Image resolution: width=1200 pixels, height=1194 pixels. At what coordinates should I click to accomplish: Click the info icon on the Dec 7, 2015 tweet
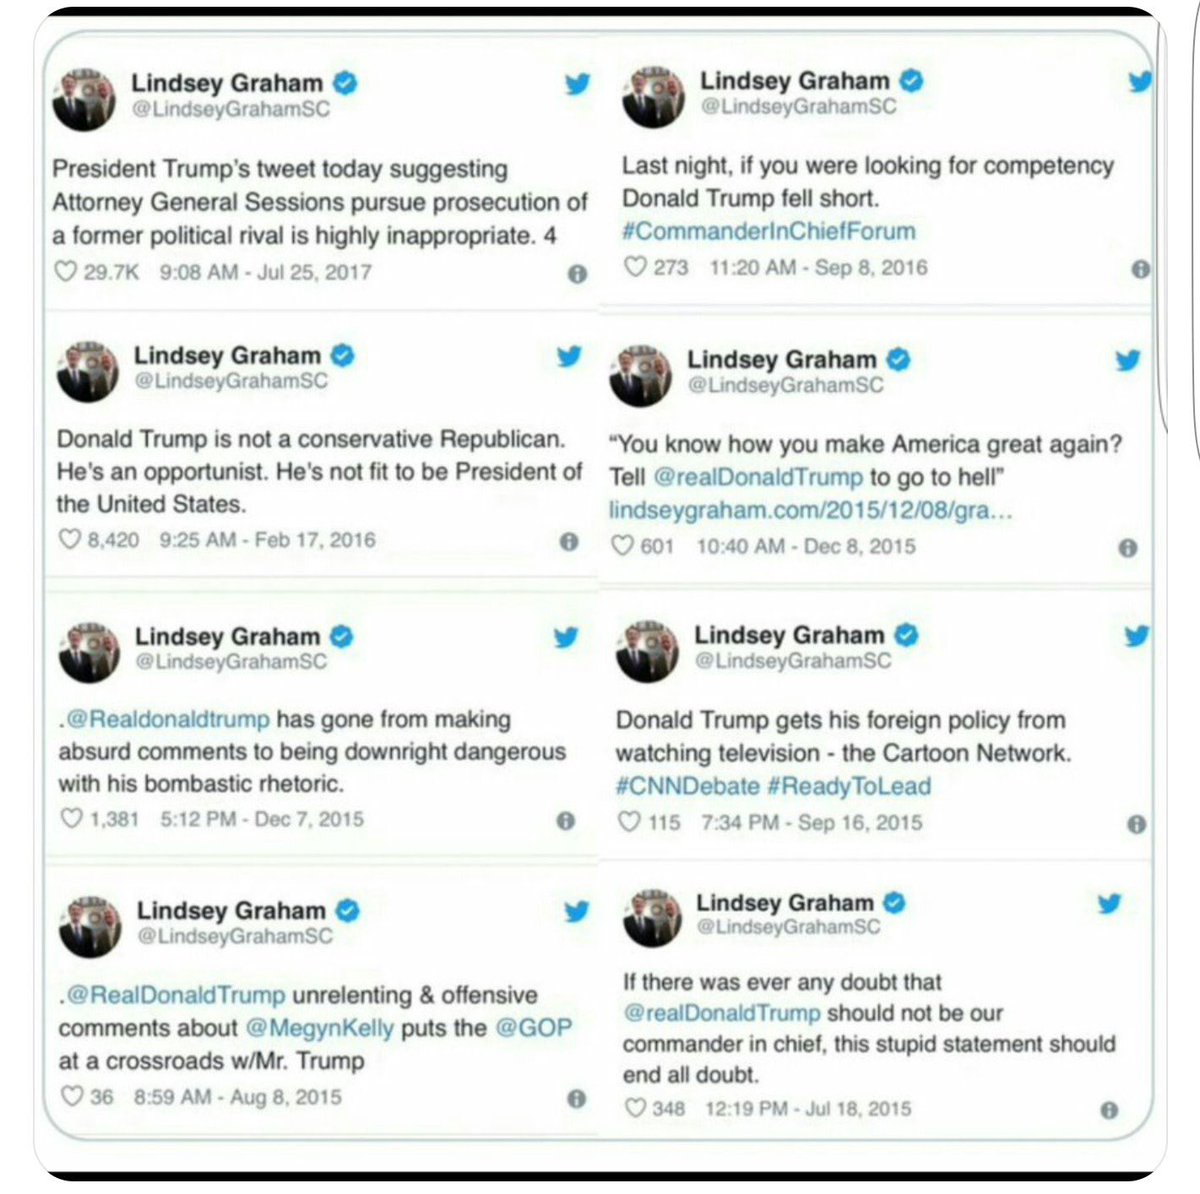tap(565, 821)
